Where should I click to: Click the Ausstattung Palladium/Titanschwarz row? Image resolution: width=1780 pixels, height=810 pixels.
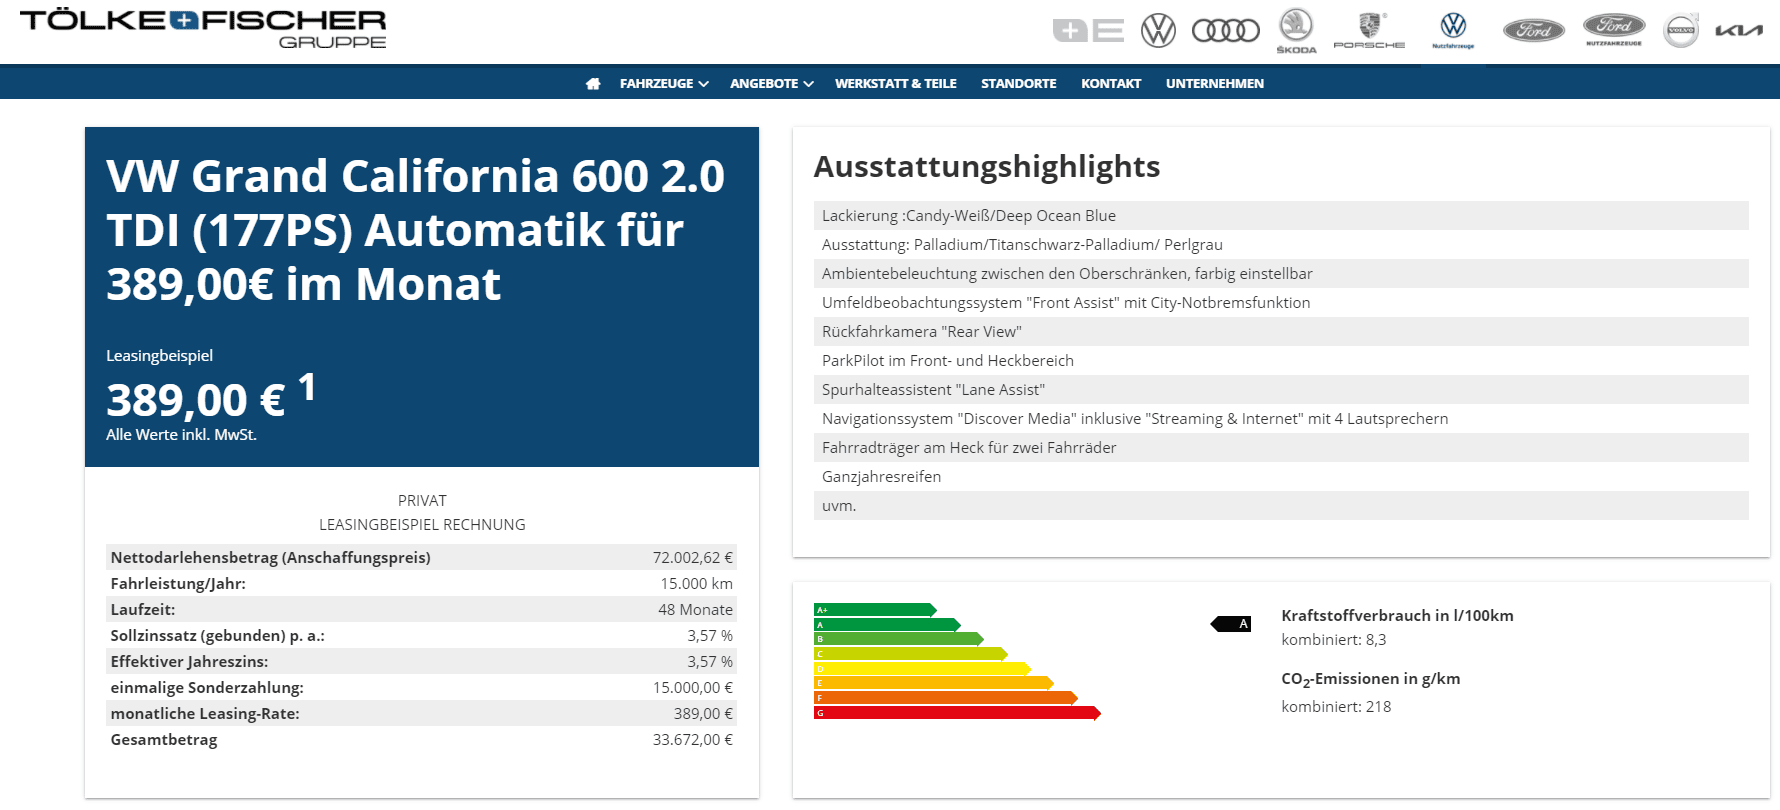click(1281, 245)
